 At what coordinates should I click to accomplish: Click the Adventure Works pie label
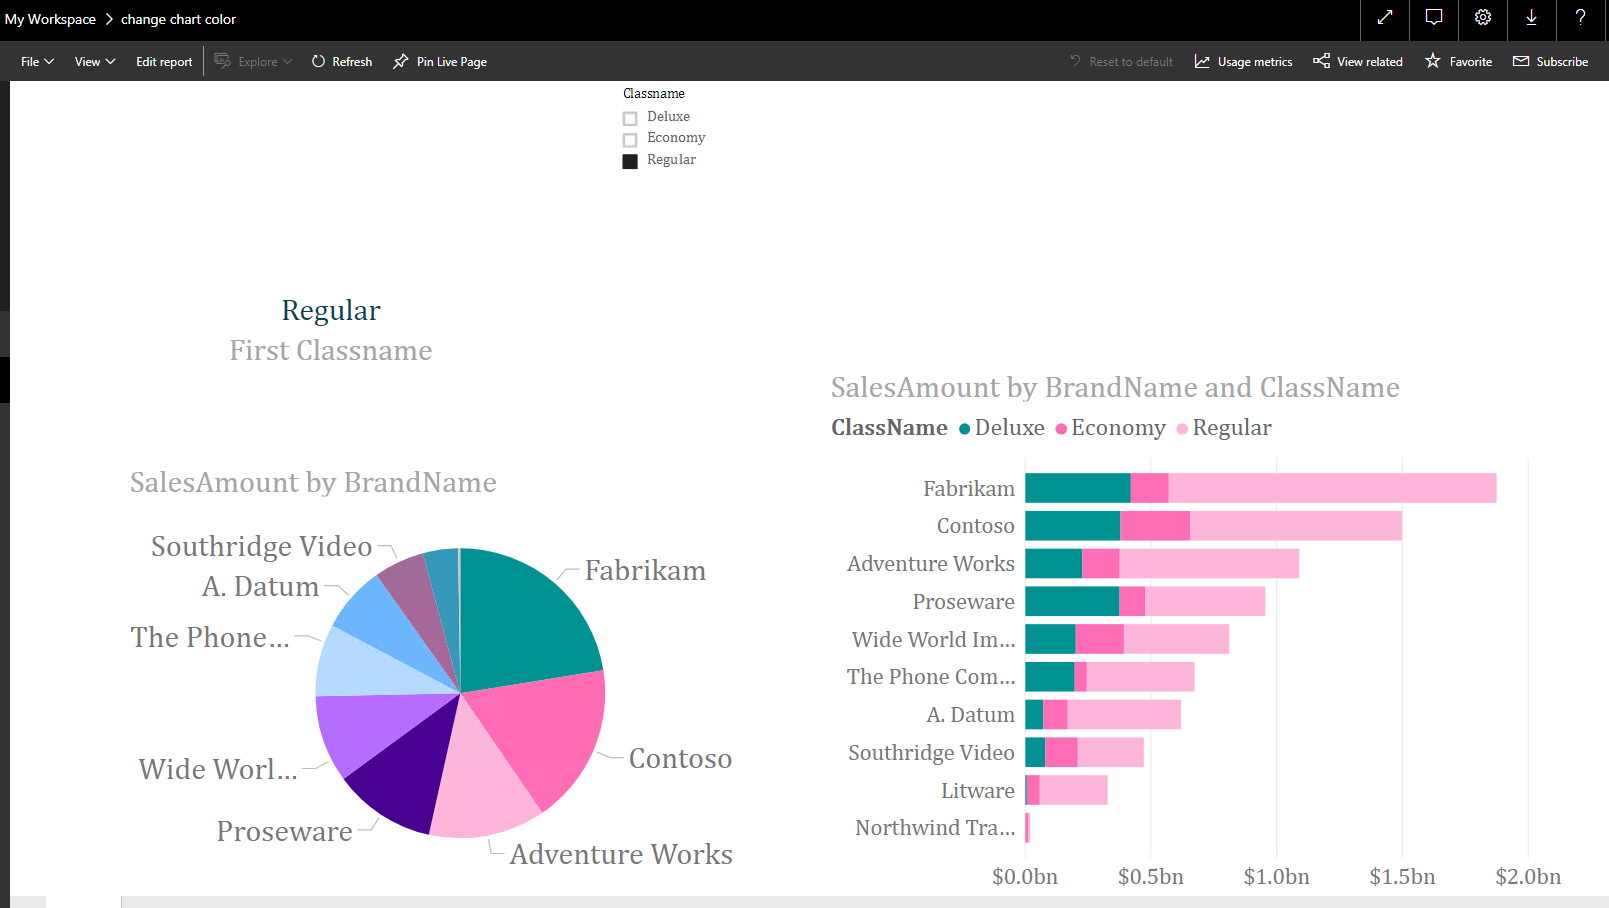click(621, 855)
